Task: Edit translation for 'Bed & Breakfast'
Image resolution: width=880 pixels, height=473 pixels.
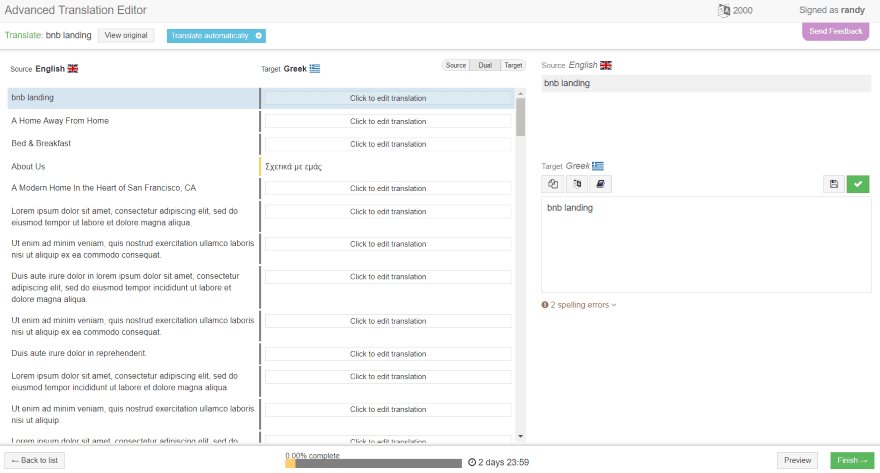Action: point(388,144)
